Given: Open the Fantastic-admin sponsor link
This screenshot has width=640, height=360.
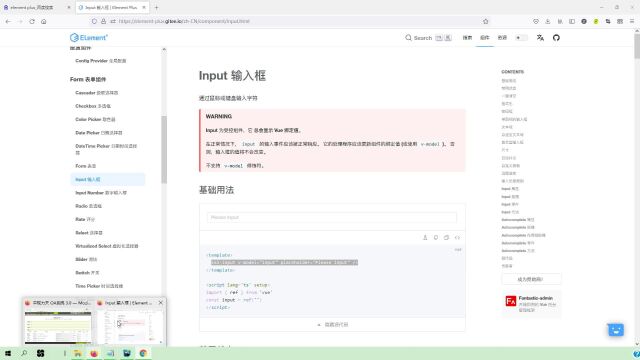Looking at the screenshot, I should click(x=531, y=304).
